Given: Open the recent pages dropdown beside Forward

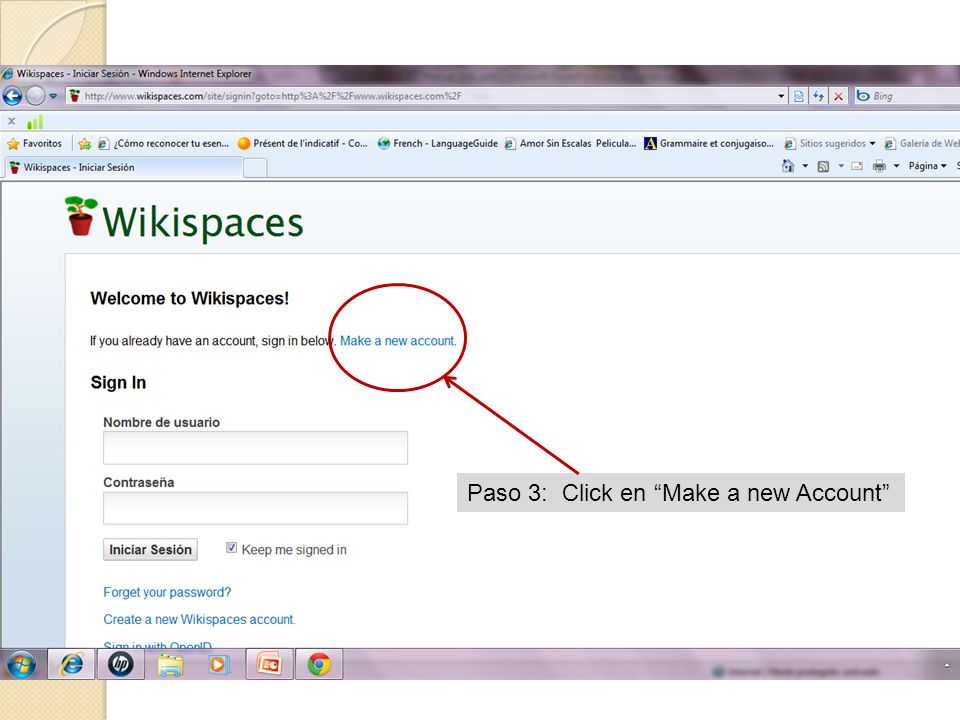Looking at the screenshot, I should (x=53, y=96).
